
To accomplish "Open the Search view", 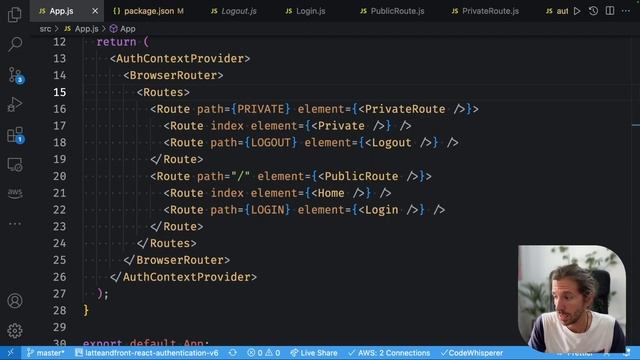I will [15, 44].
